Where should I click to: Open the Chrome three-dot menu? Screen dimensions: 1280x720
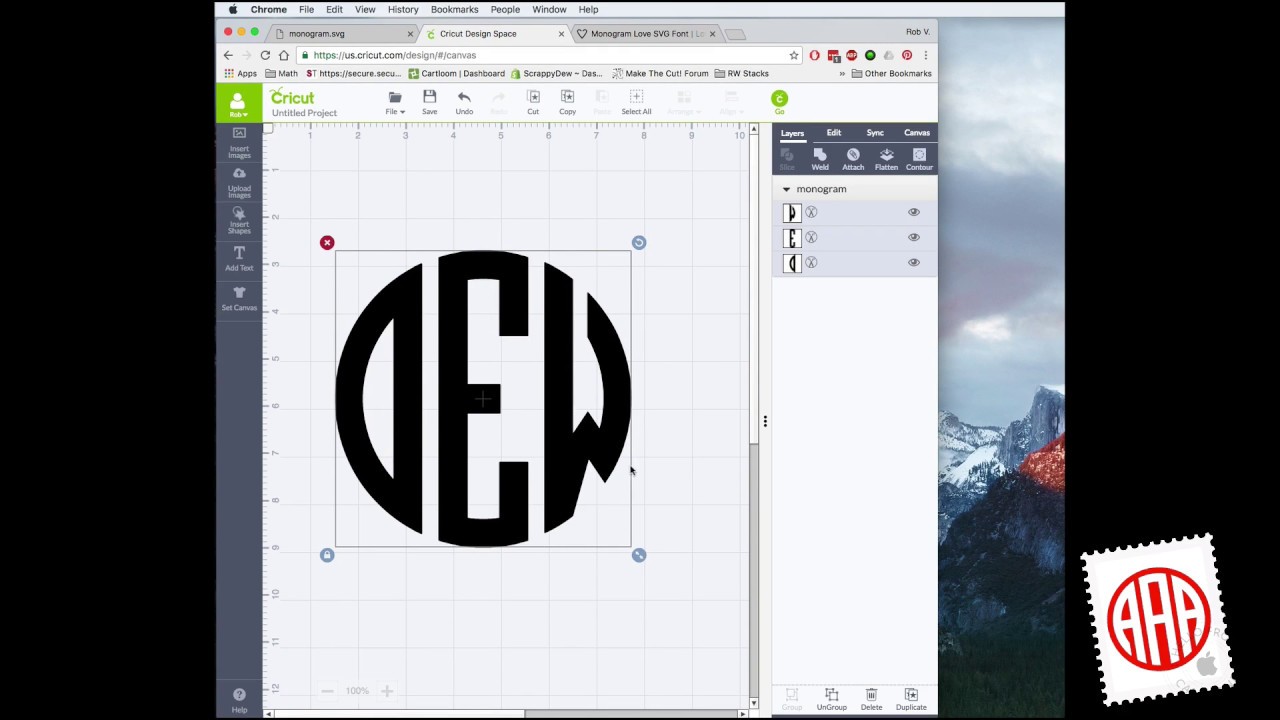tap(926, 55)
